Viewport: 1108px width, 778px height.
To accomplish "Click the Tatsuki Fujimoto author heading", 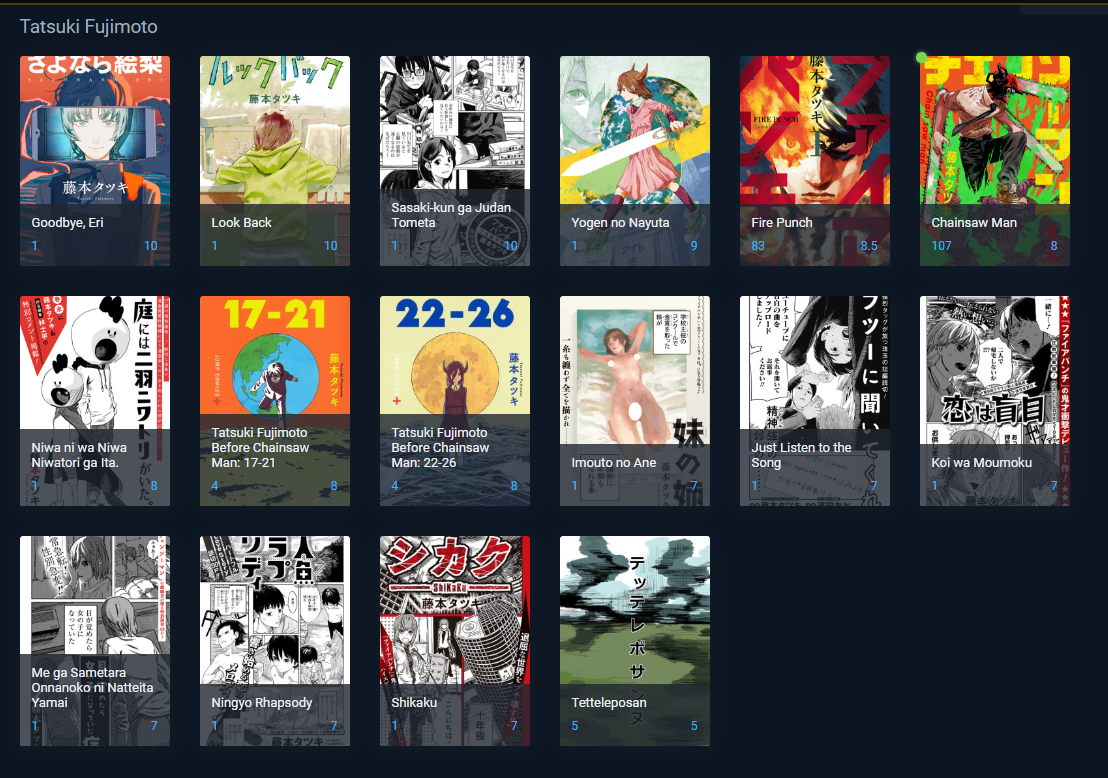I will pyautogui.click(x=89, y=27).
